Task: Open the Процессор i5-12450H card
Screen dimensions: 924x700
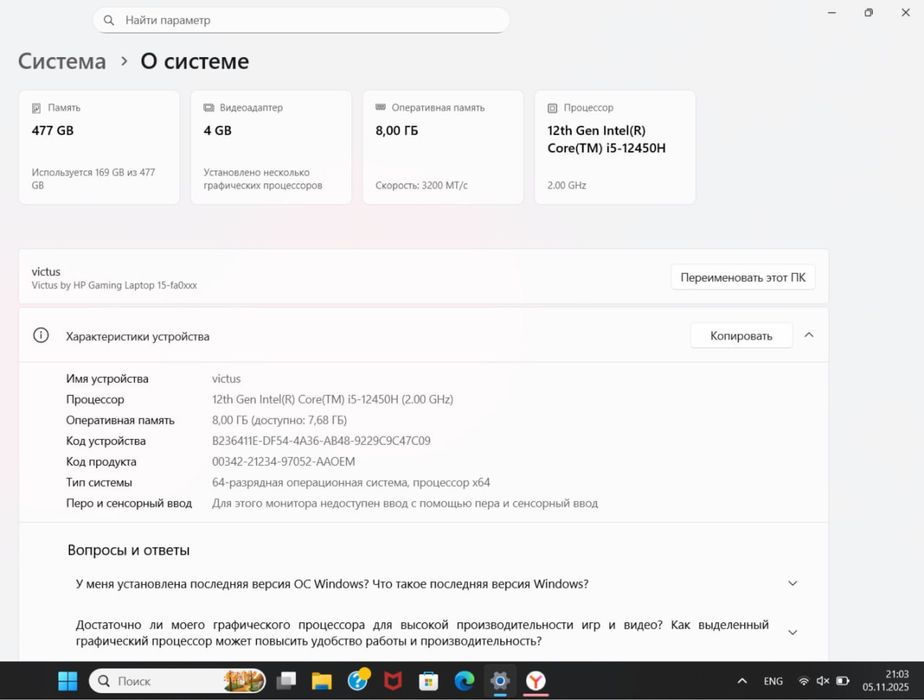Action: [x=615, y=147]
